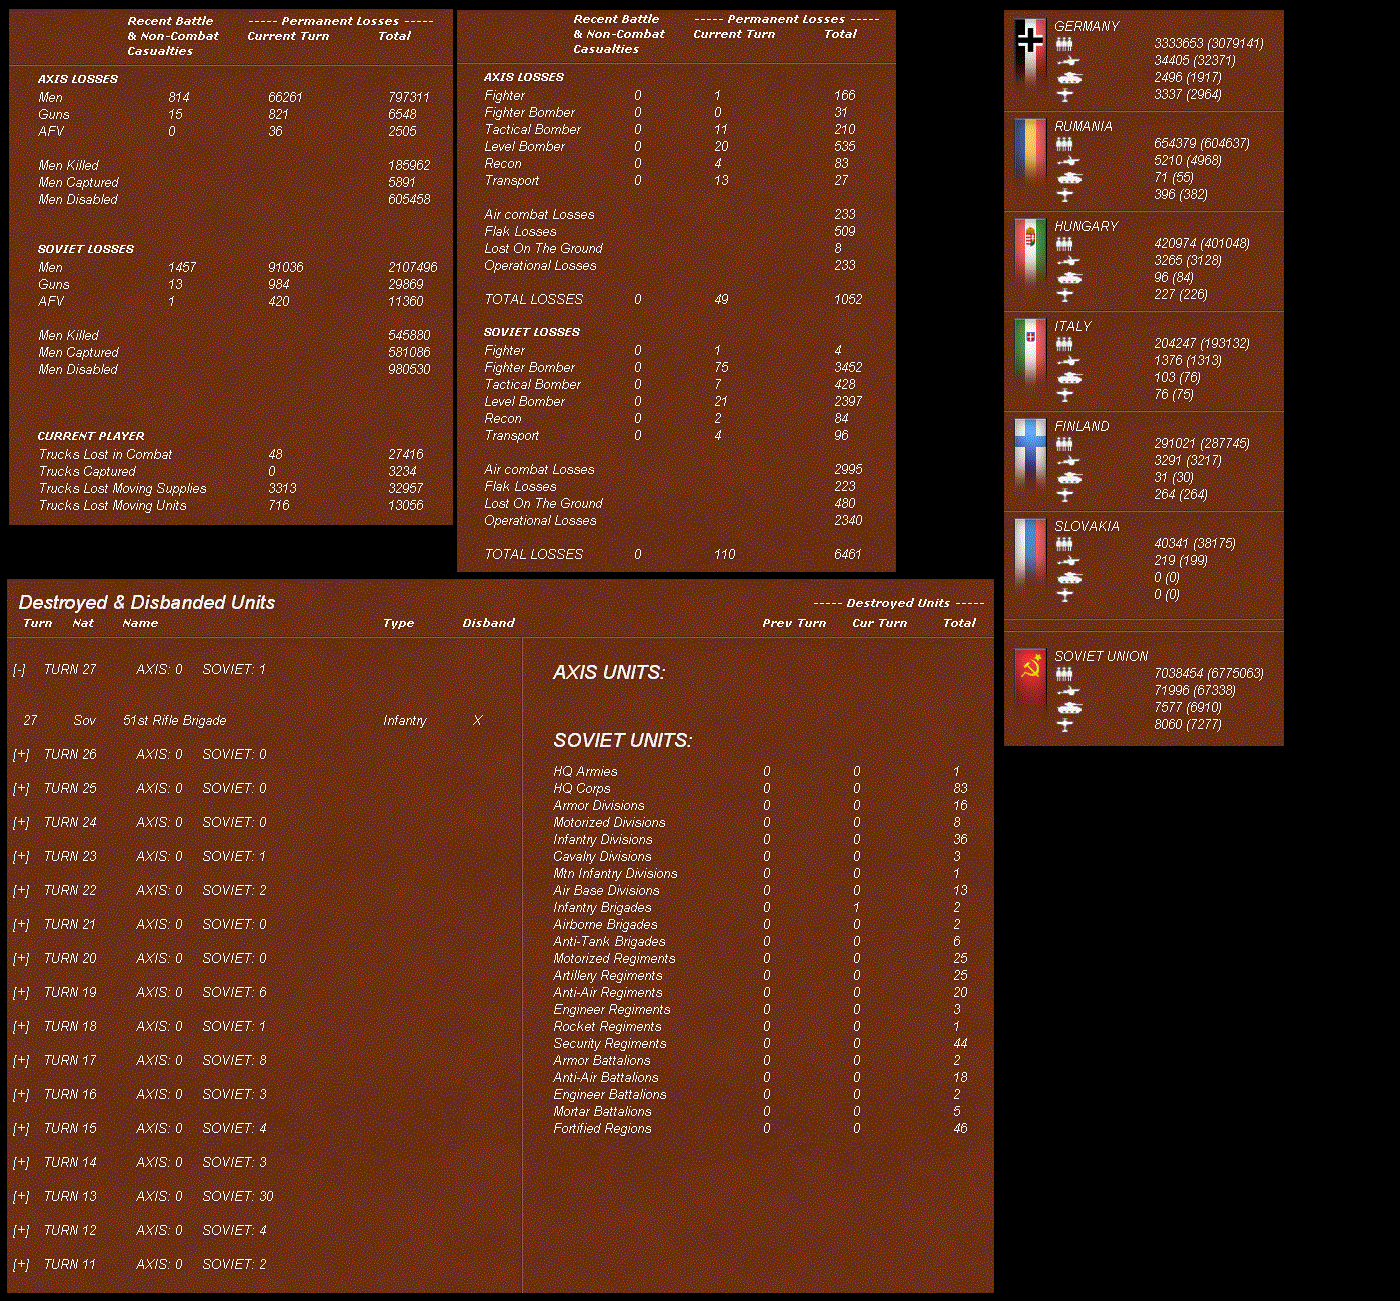The image size is (1400, 1301).
Task: Select Rumania's manpower icon
Action: click(1064, 144)
